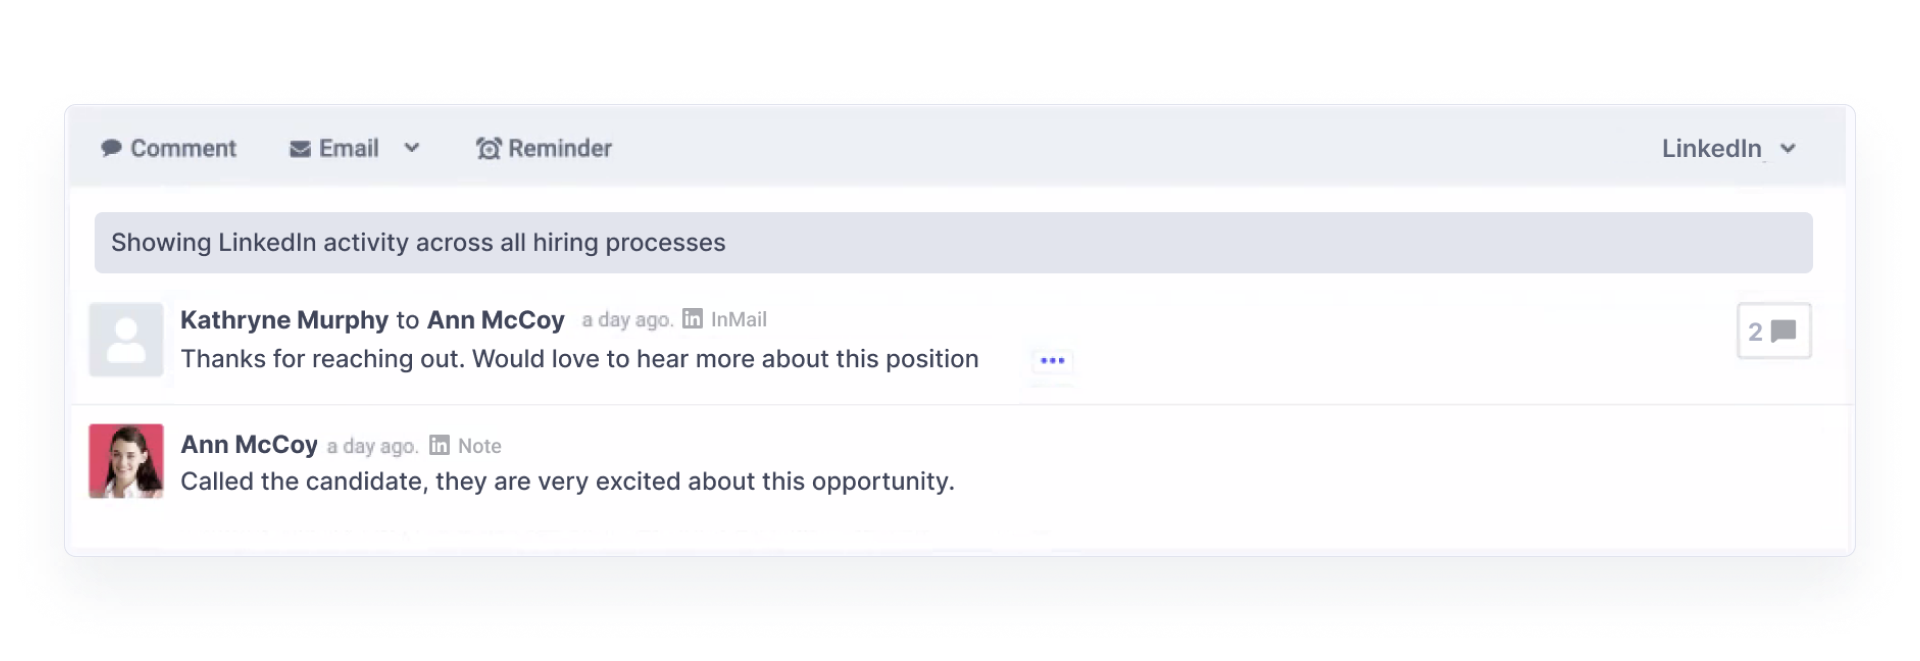Select the InMail type label
The image size is (1920, 661).
pyautogui.click(x=738, y=320)
